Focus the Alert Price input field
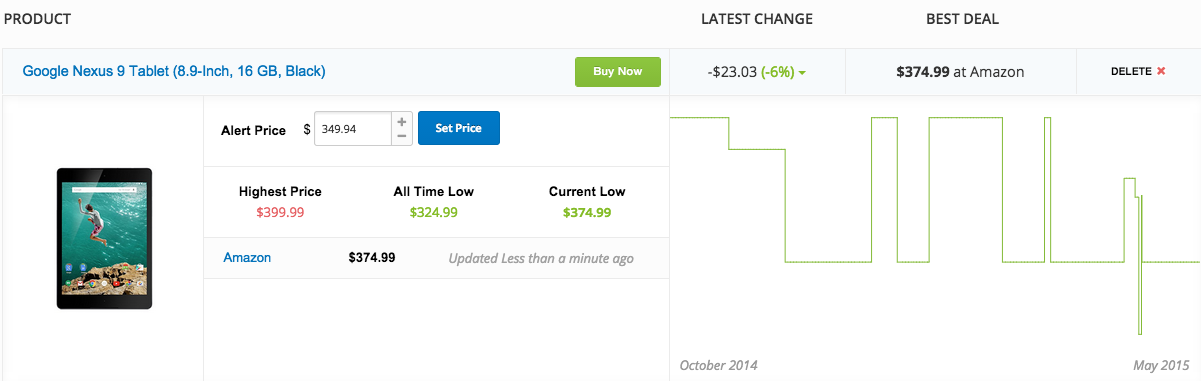This screenshot has height=381, width=1201. click(353, 128)
